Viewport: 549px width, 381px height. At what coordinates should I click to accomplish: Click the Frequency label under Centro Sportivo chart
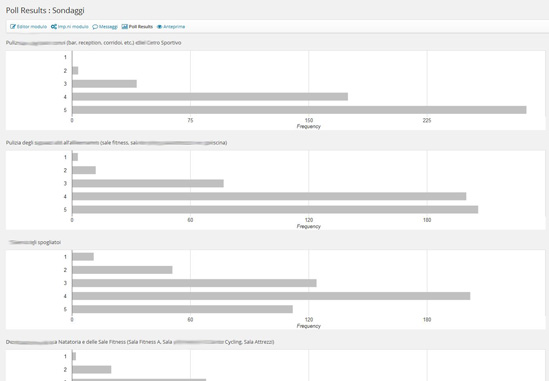point(308,126)
